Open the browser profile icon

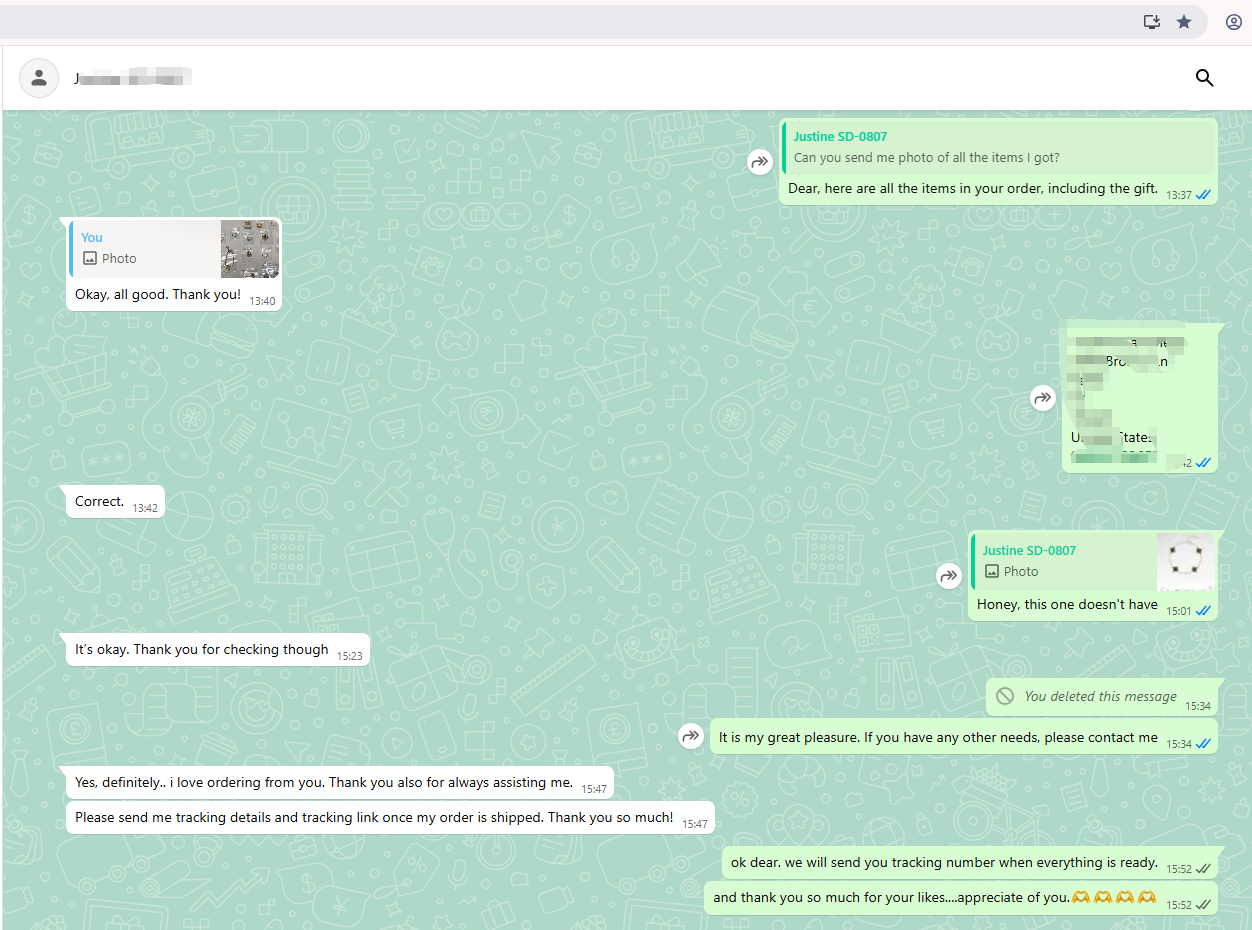coord(1234,22)
